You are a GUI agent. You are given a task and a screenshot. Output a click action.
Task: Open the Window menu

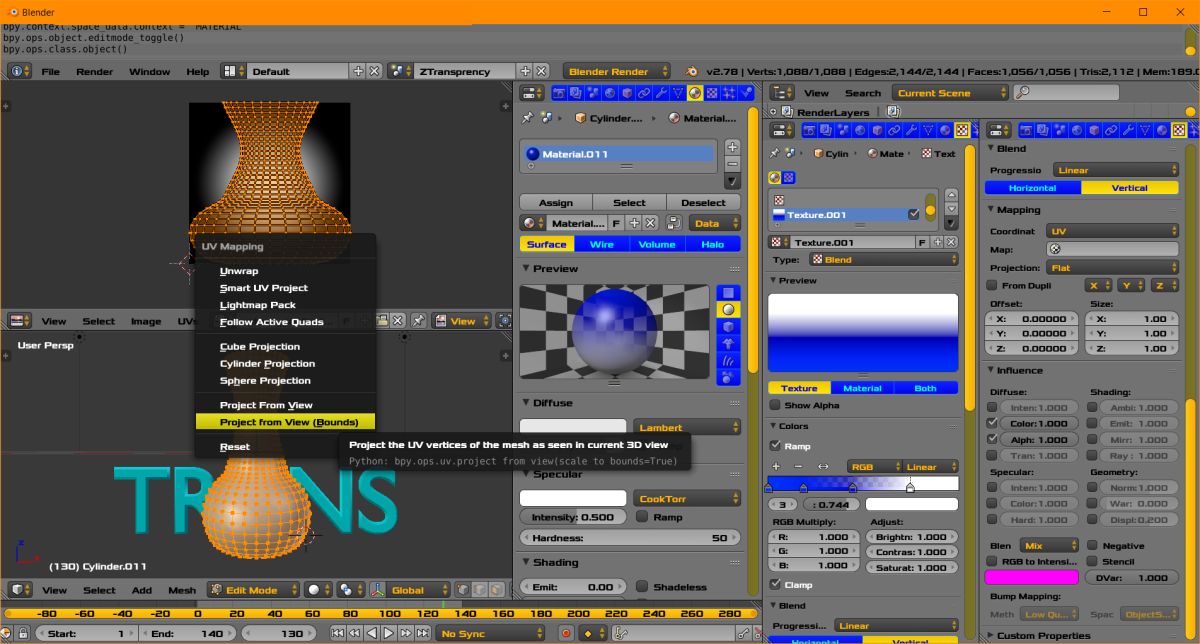tap(150, 72)
